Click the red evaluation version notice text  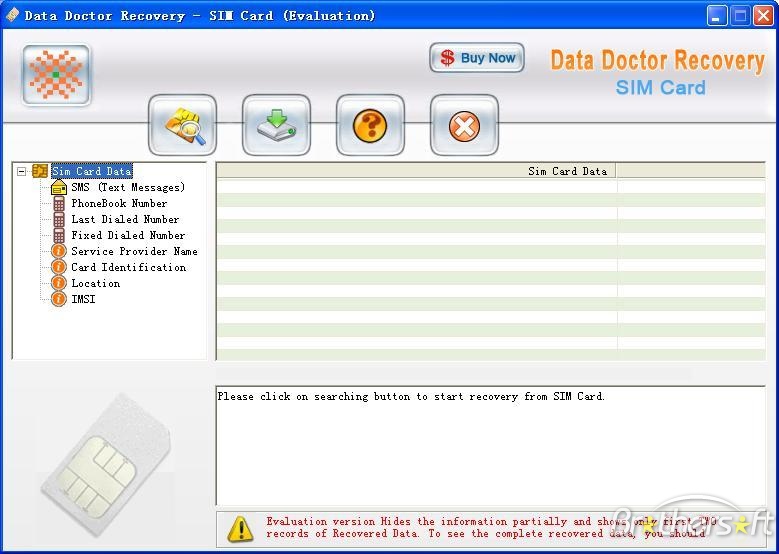(x=491, y=527)
